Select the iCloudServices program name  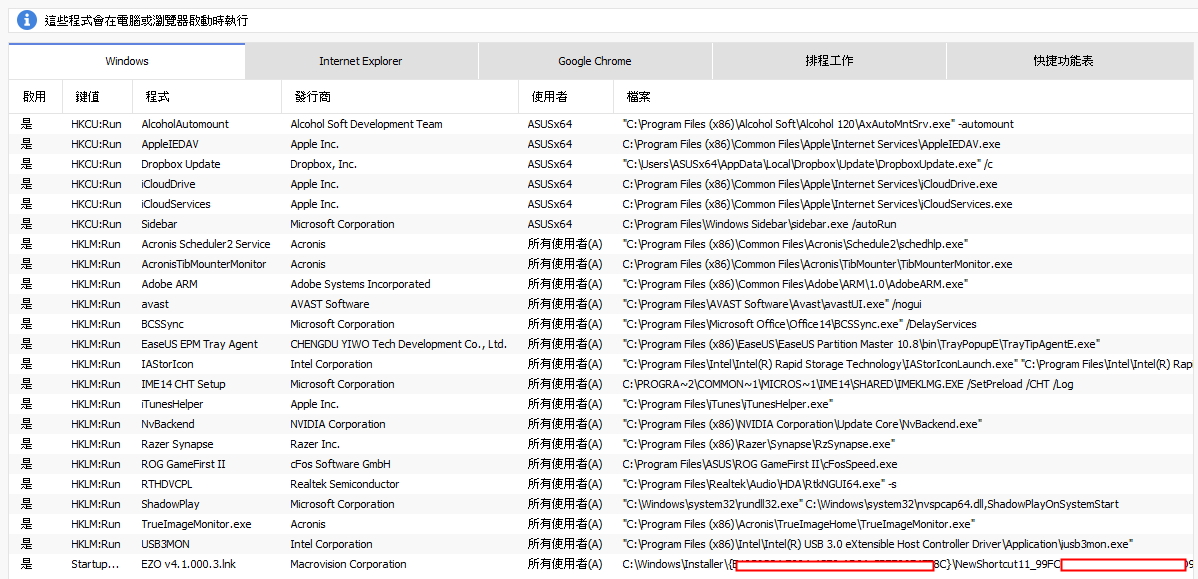176,204
